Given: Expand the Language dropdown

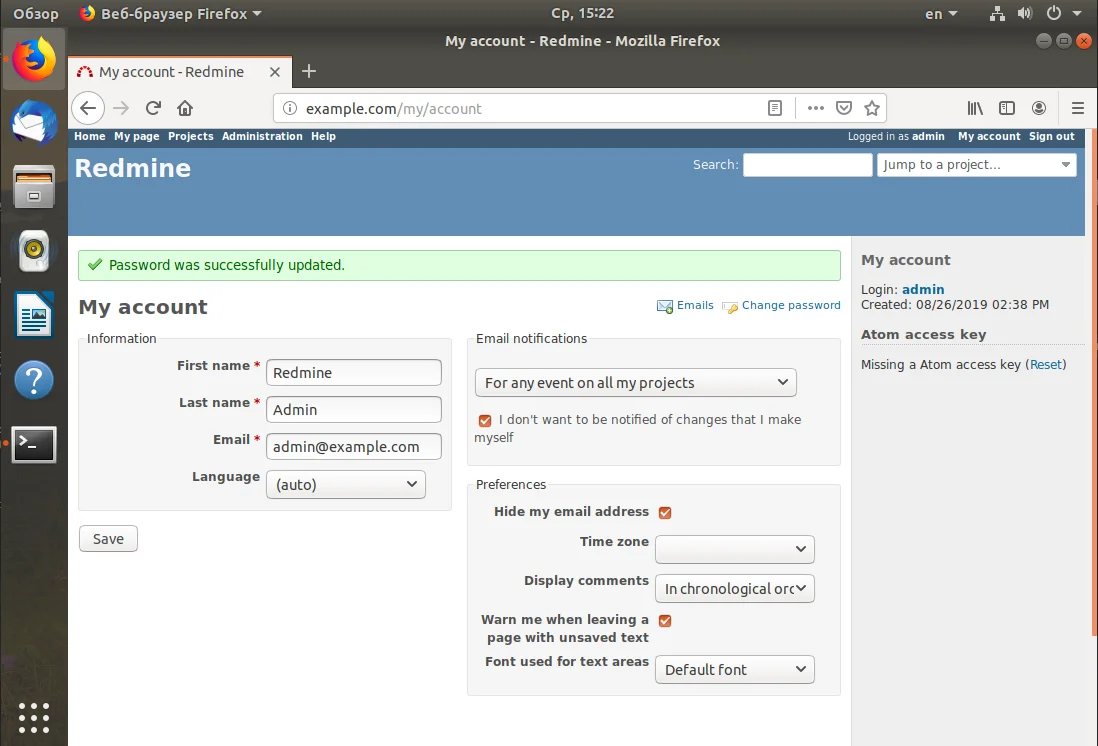Looking at the screenshot, I should (346, 485).
